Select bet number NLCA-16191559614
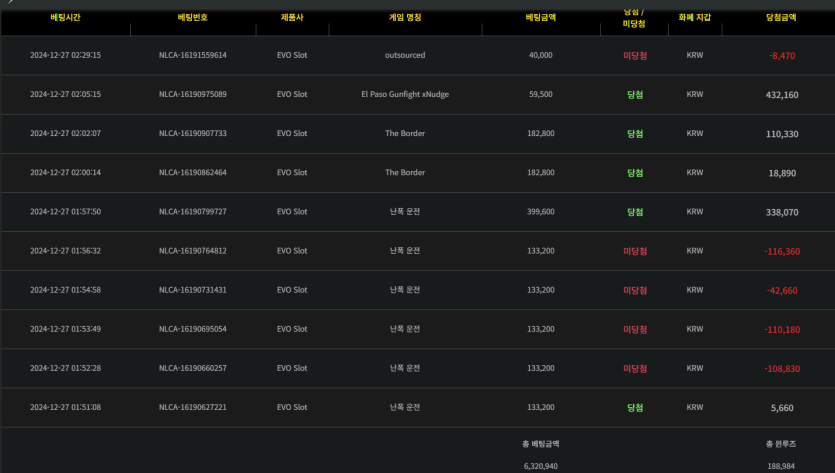835x473 pixels. pyautogui.click(x=192, y=55)
